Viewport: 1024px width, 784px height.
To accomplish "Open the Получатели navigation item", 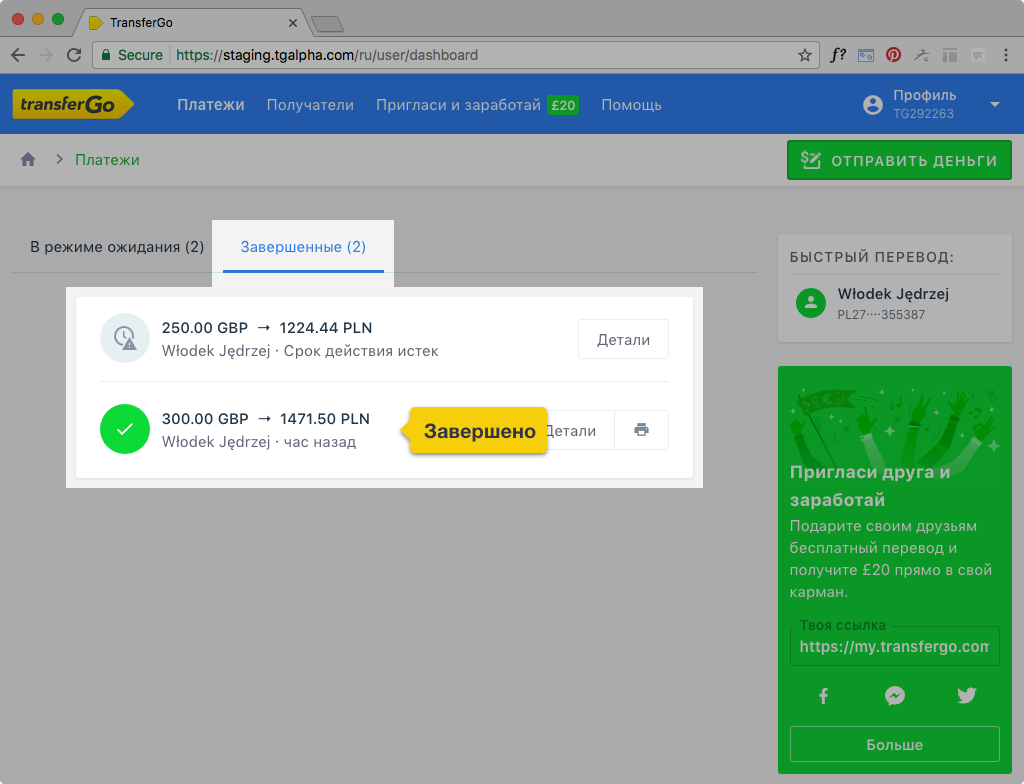I will click(x=310, y=105).
